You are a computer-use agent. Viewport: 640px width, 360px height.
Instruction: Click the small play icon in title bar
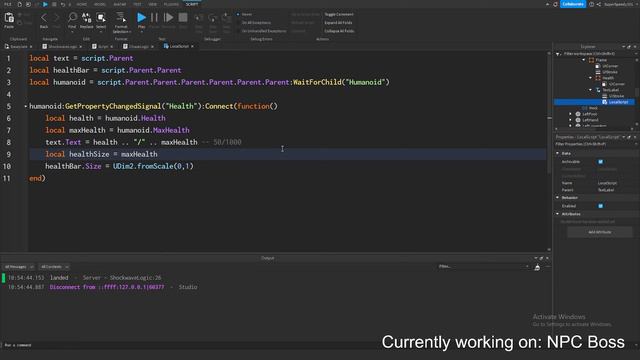click(x=45, y=4)
